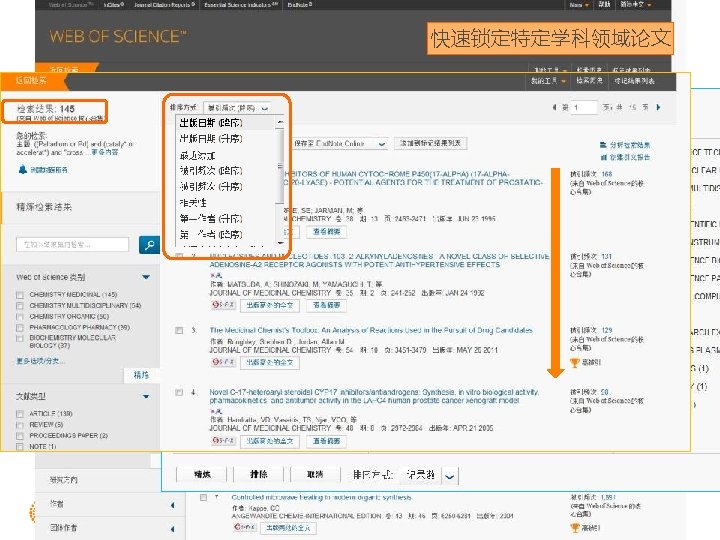The height and width of the screenshot is (540, 720).
Task: Click S·F·X icon under Medicinal Chemist's Toolbox record
Action: pyautogui.click(x=223, y=362)
